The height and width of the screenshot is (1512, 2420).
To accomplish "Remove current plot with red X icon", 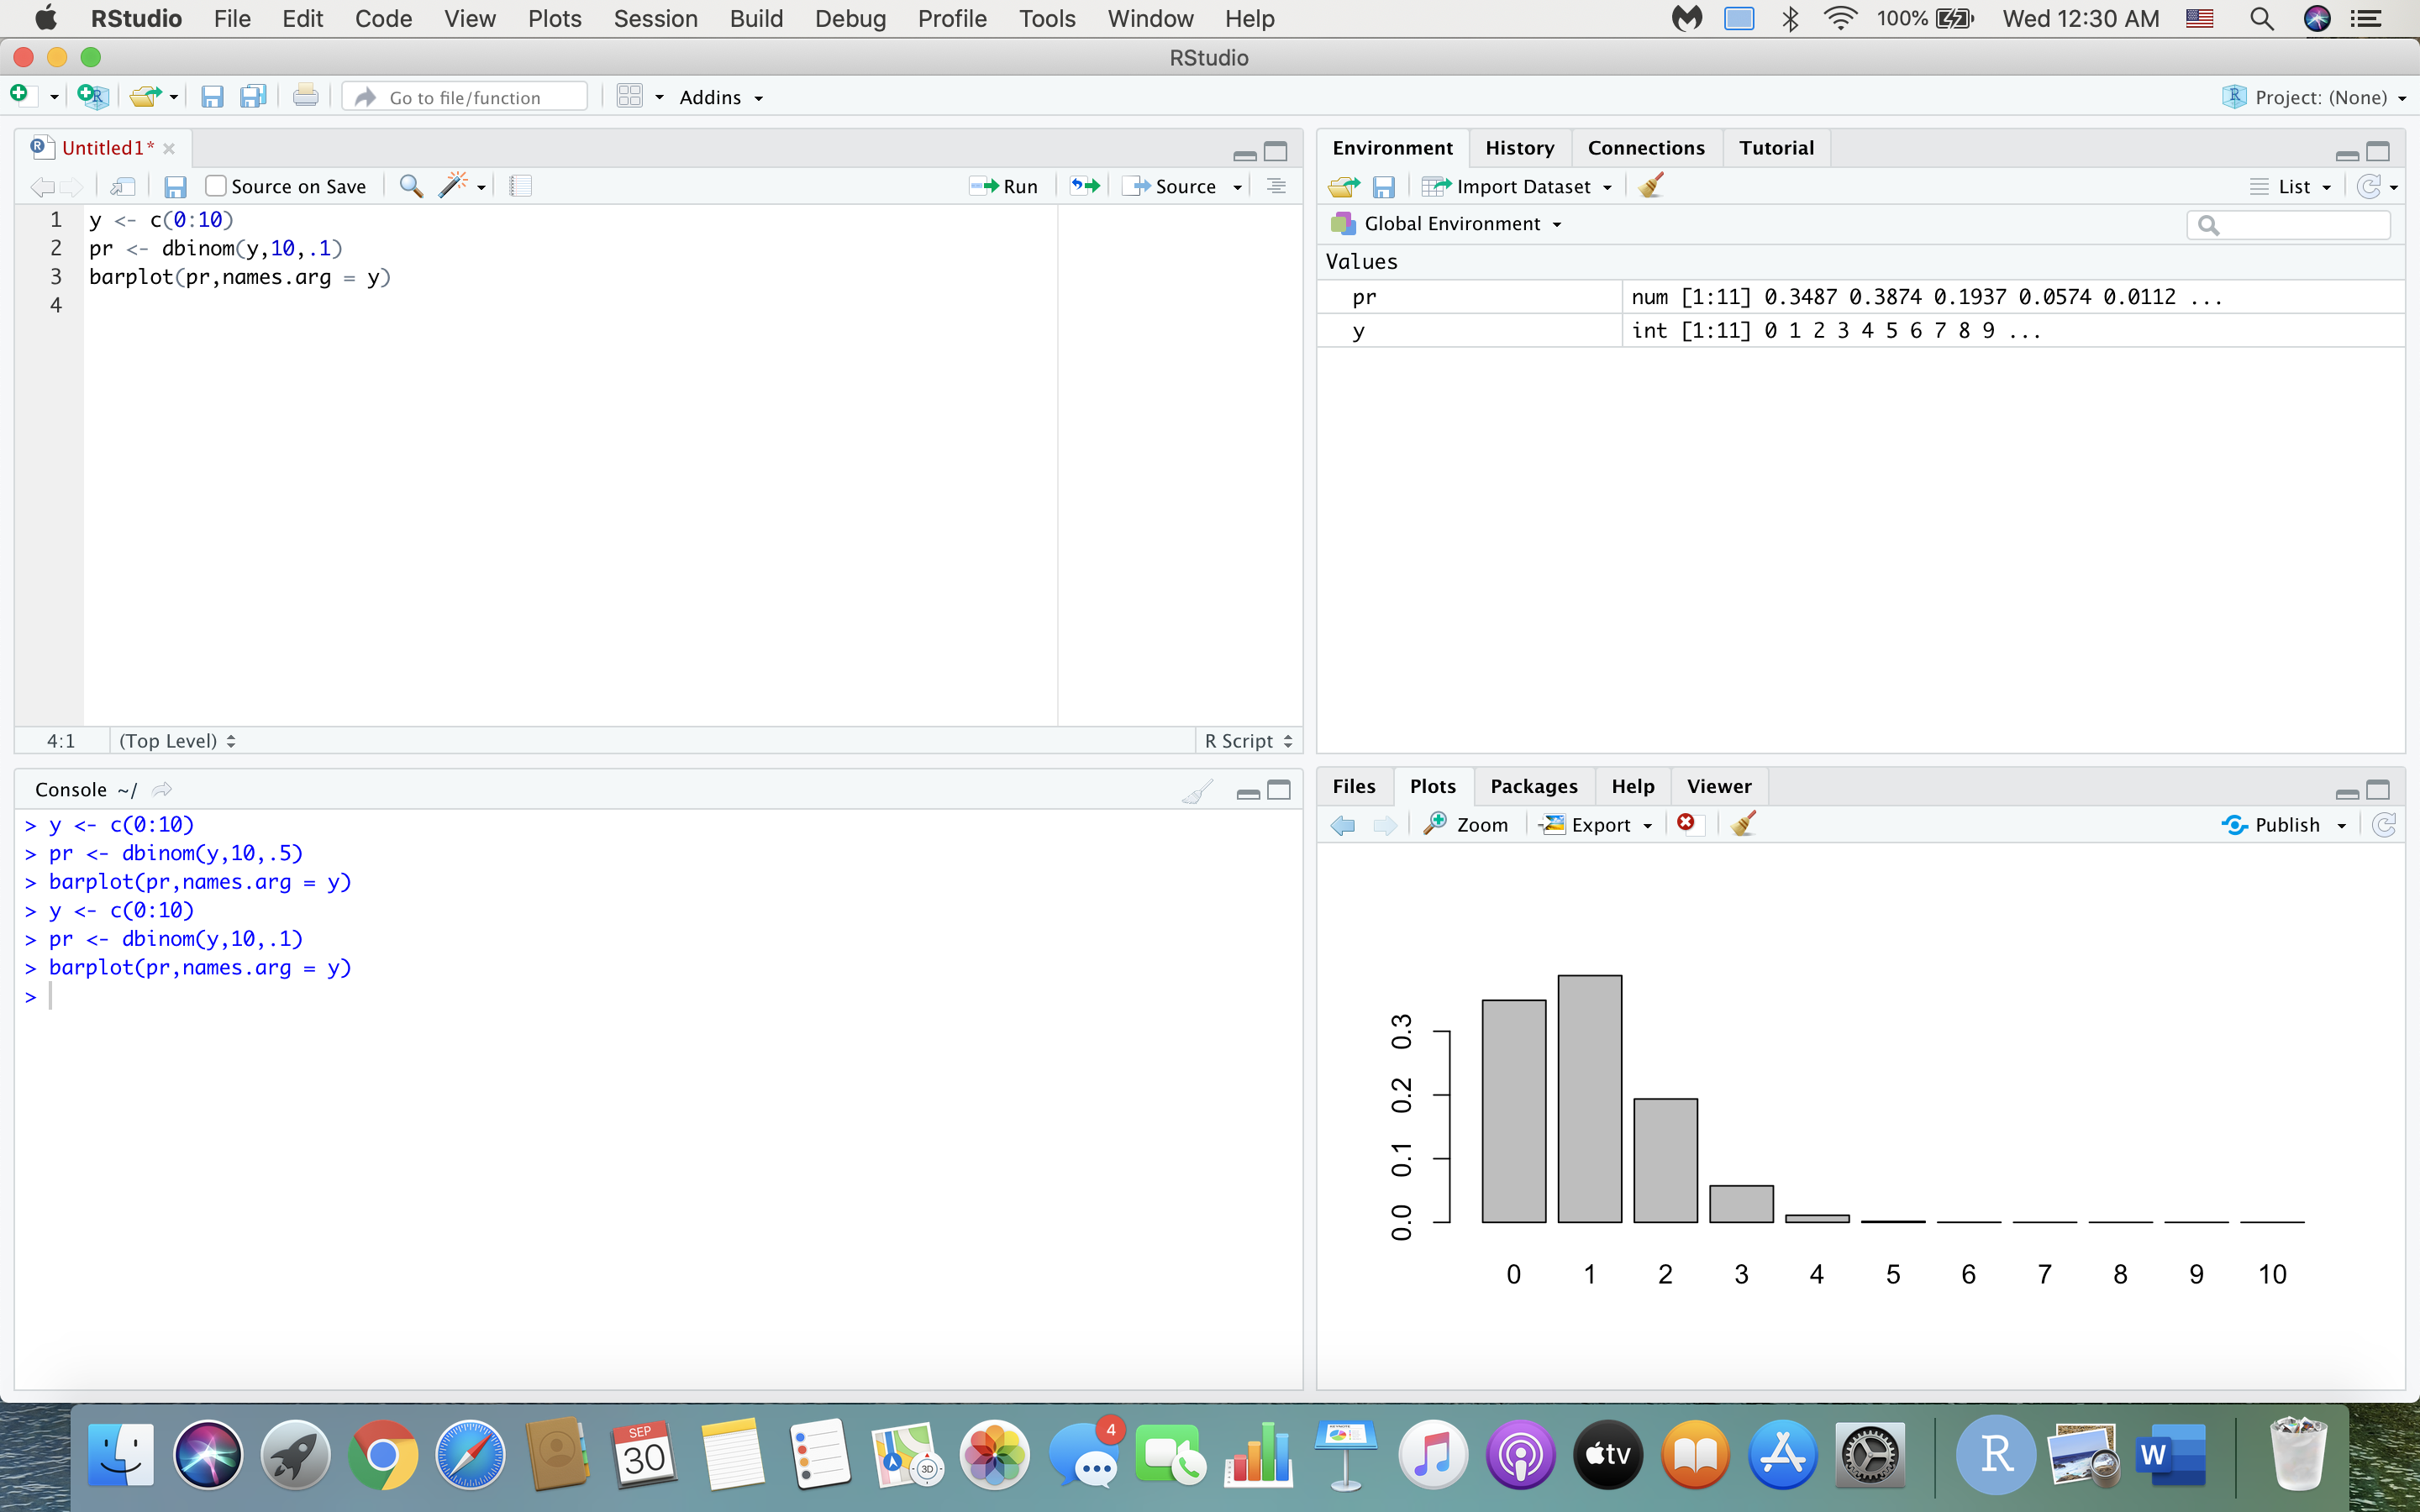I will (x=1687, y=823).
